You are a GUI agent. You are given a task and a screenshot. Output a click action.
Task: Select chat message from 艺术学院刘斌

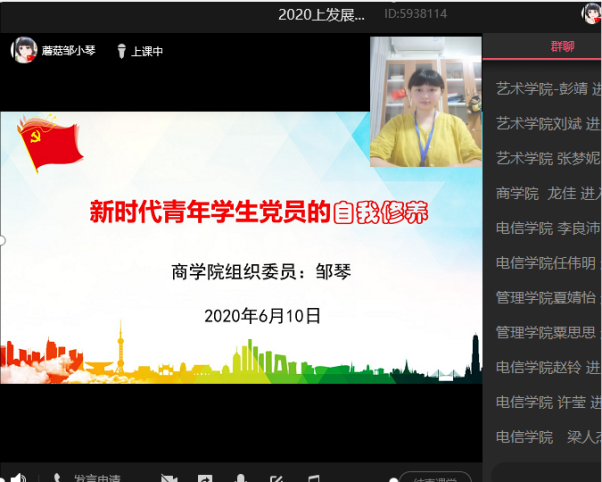549,124
